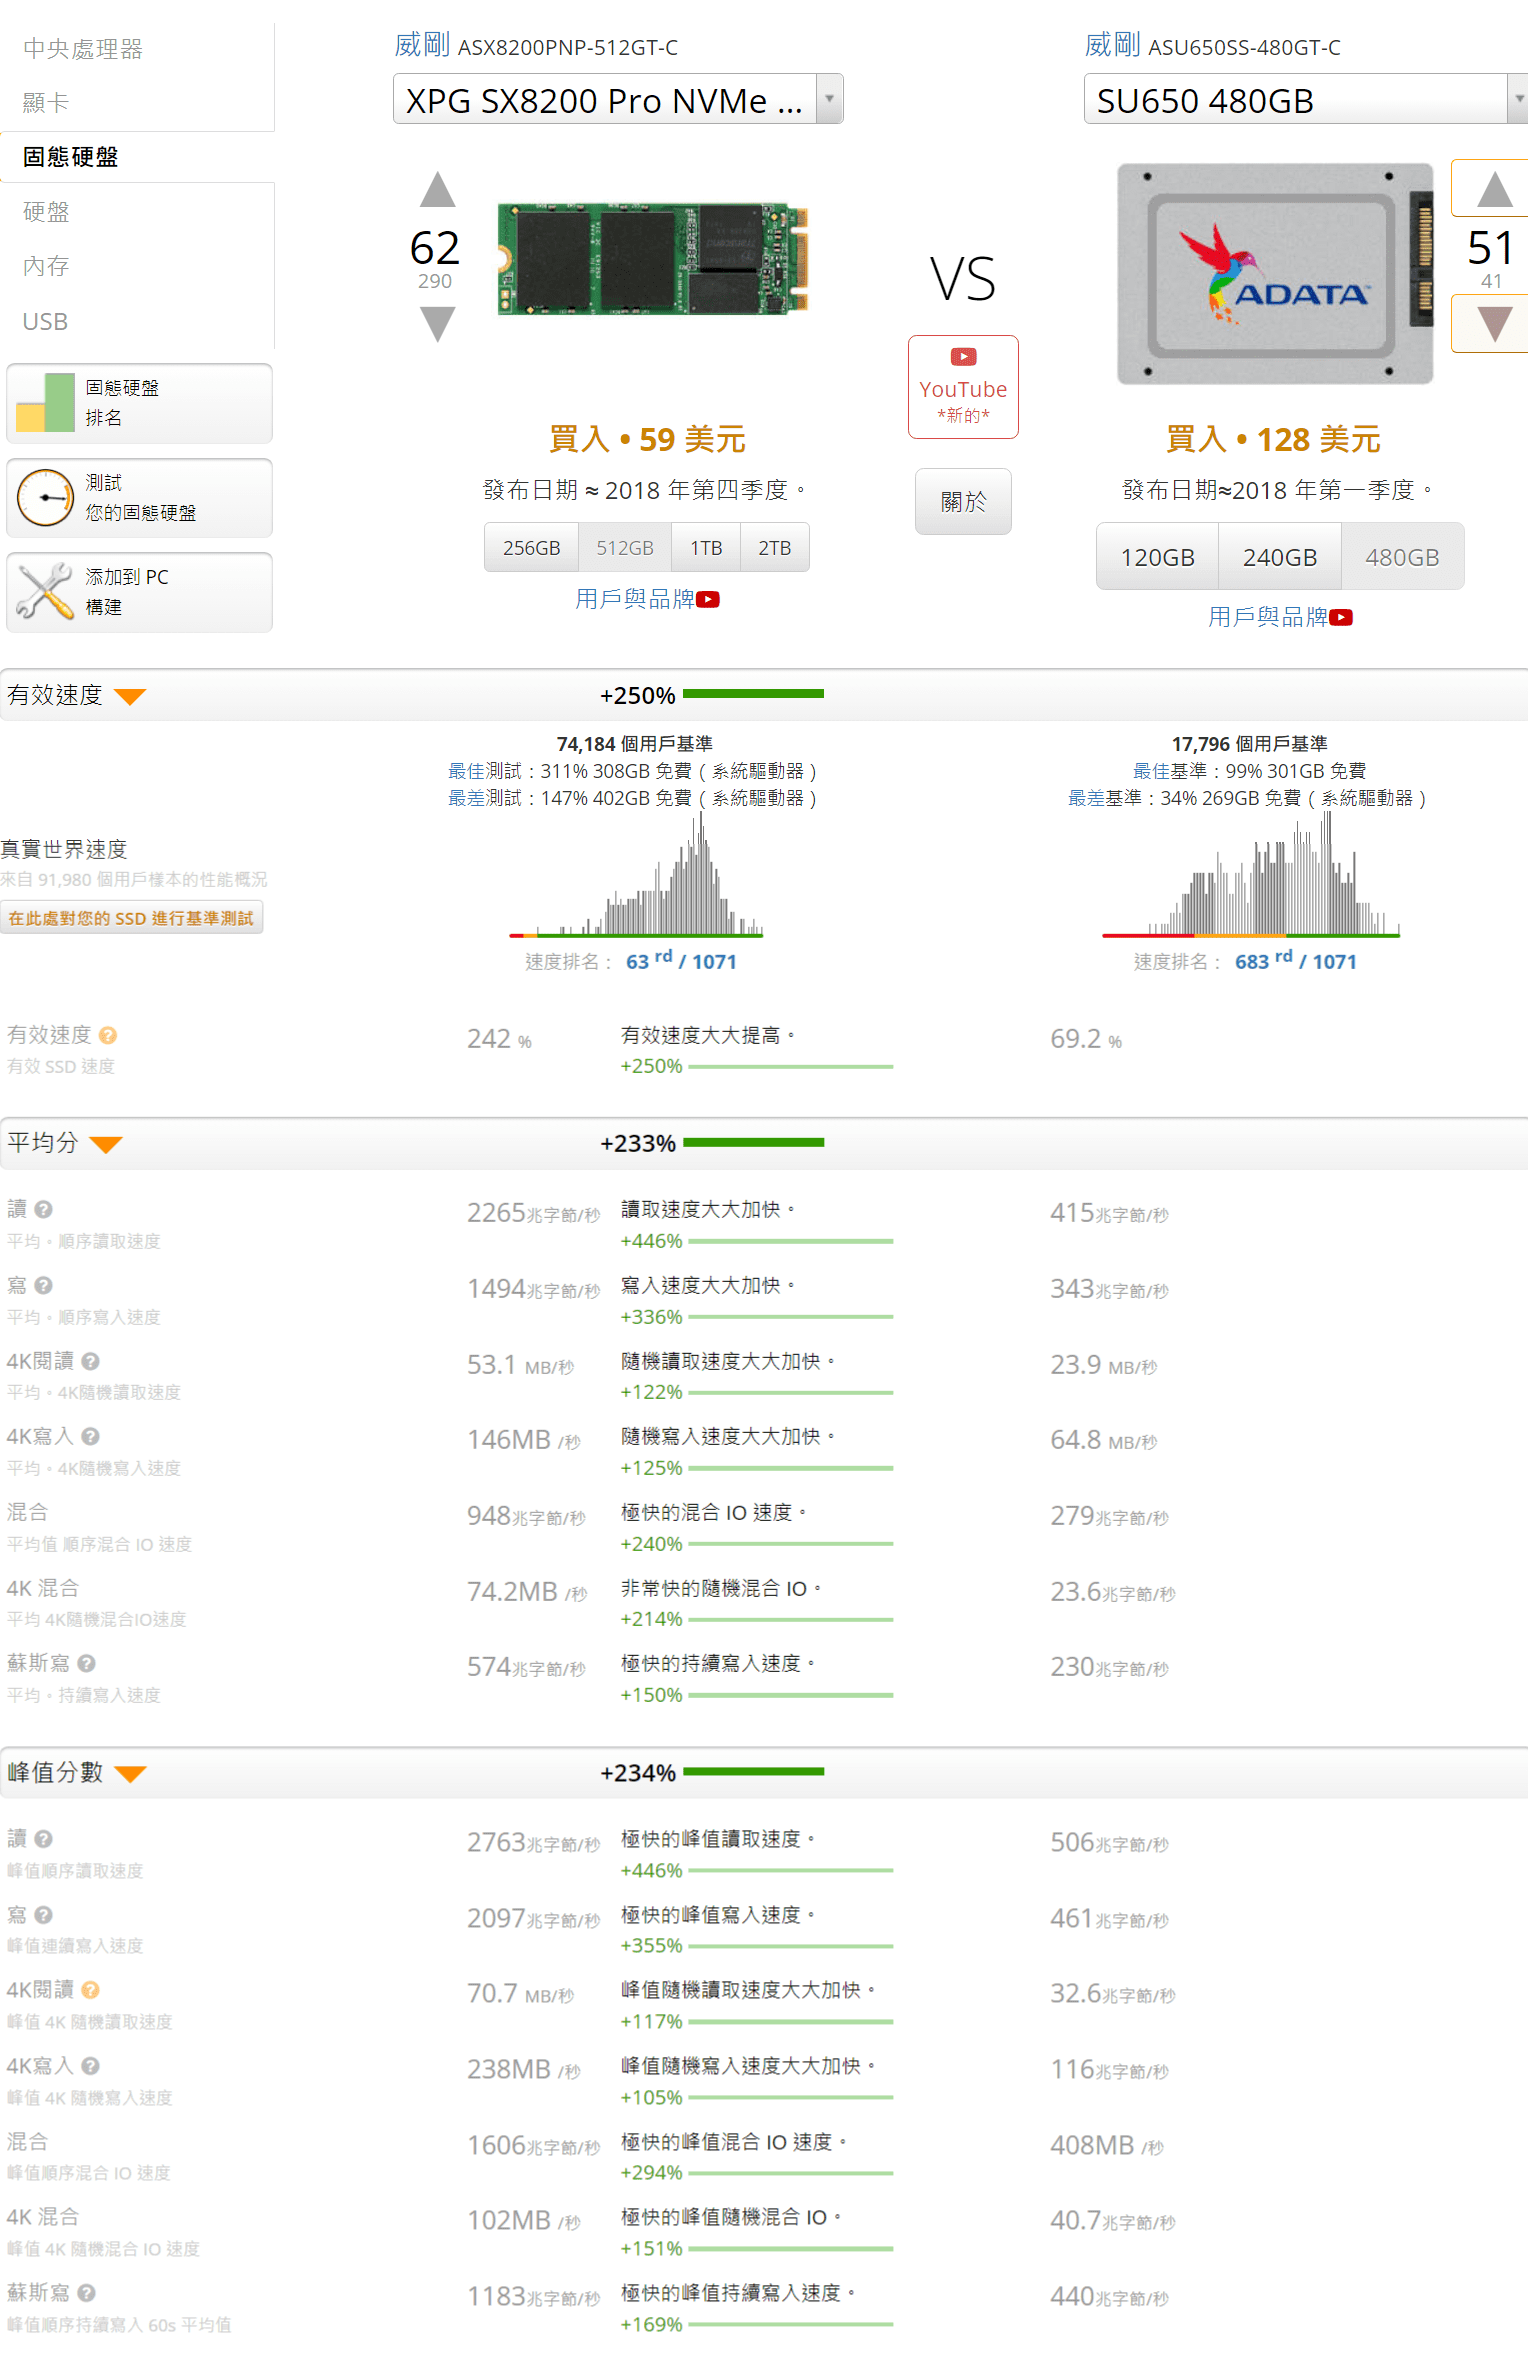
Task: Choose the 240GB capacity variant
Action: click(1279, 557)
